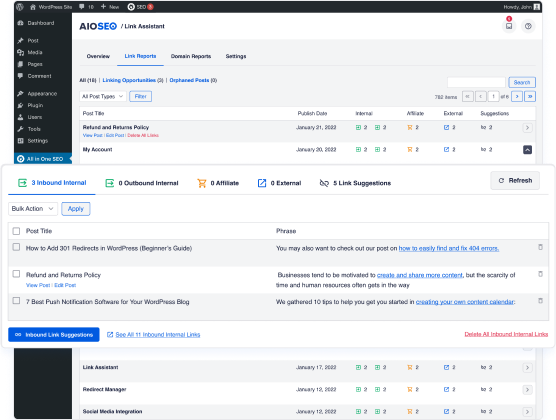
Task: Collapse the My Account row
Action: 527,150
